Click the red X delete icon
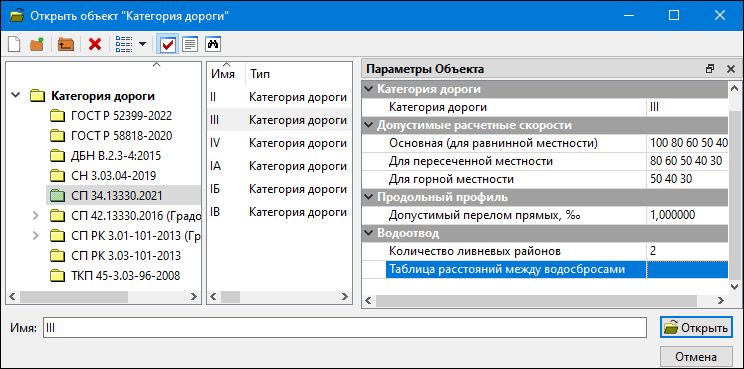This screenshot has height=369, width=744. pyautogui.click(x=95, y=45)
